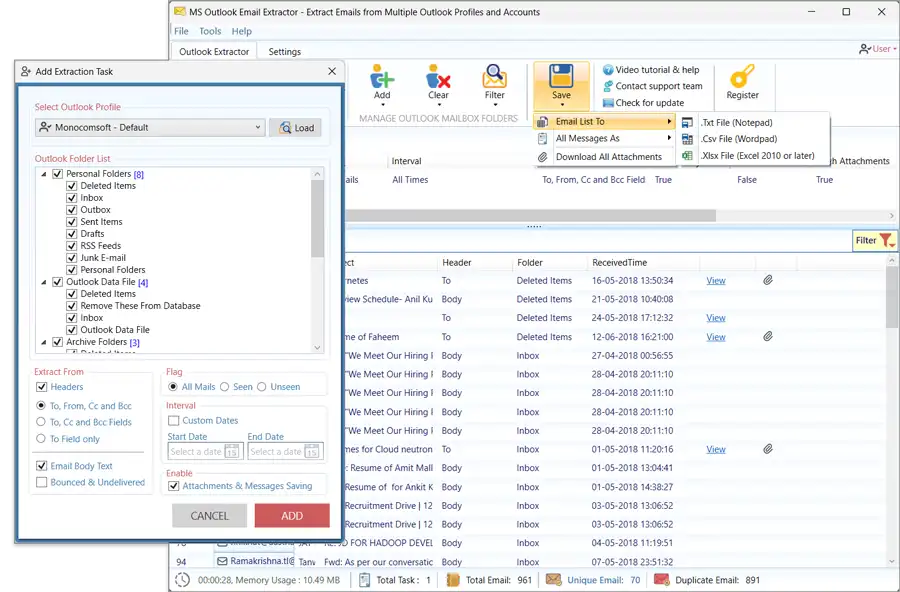Click the orange Filter funnel button
The height and width of the screenshot is (592, 900).
point(874,241)
